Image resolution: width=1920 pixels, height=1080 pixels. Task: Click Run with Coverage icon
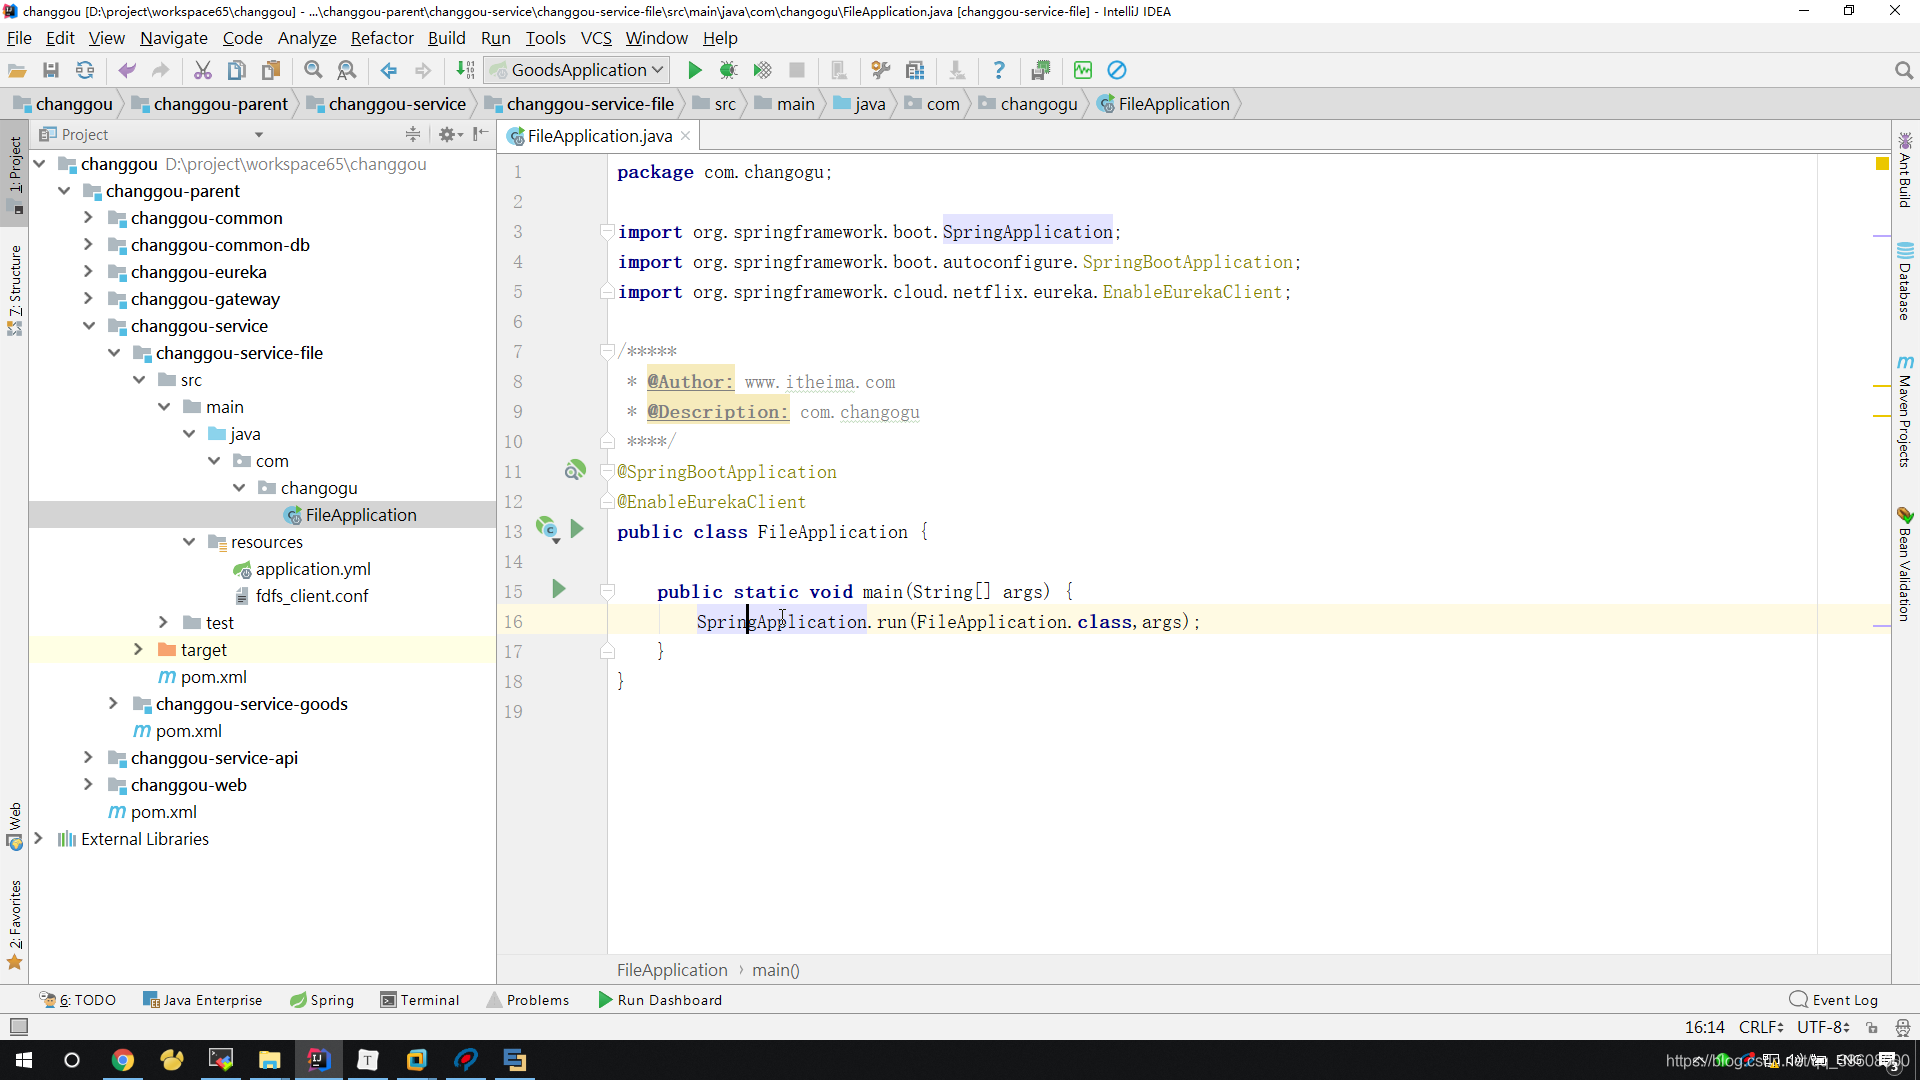762,70
